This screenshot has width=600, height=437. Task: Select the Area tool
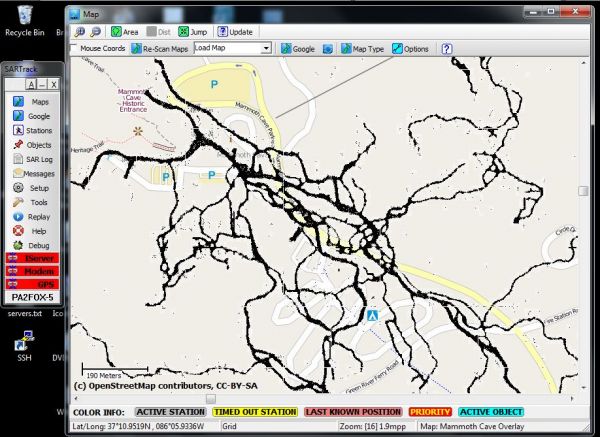pyautogui.click(x=124, y=32)
